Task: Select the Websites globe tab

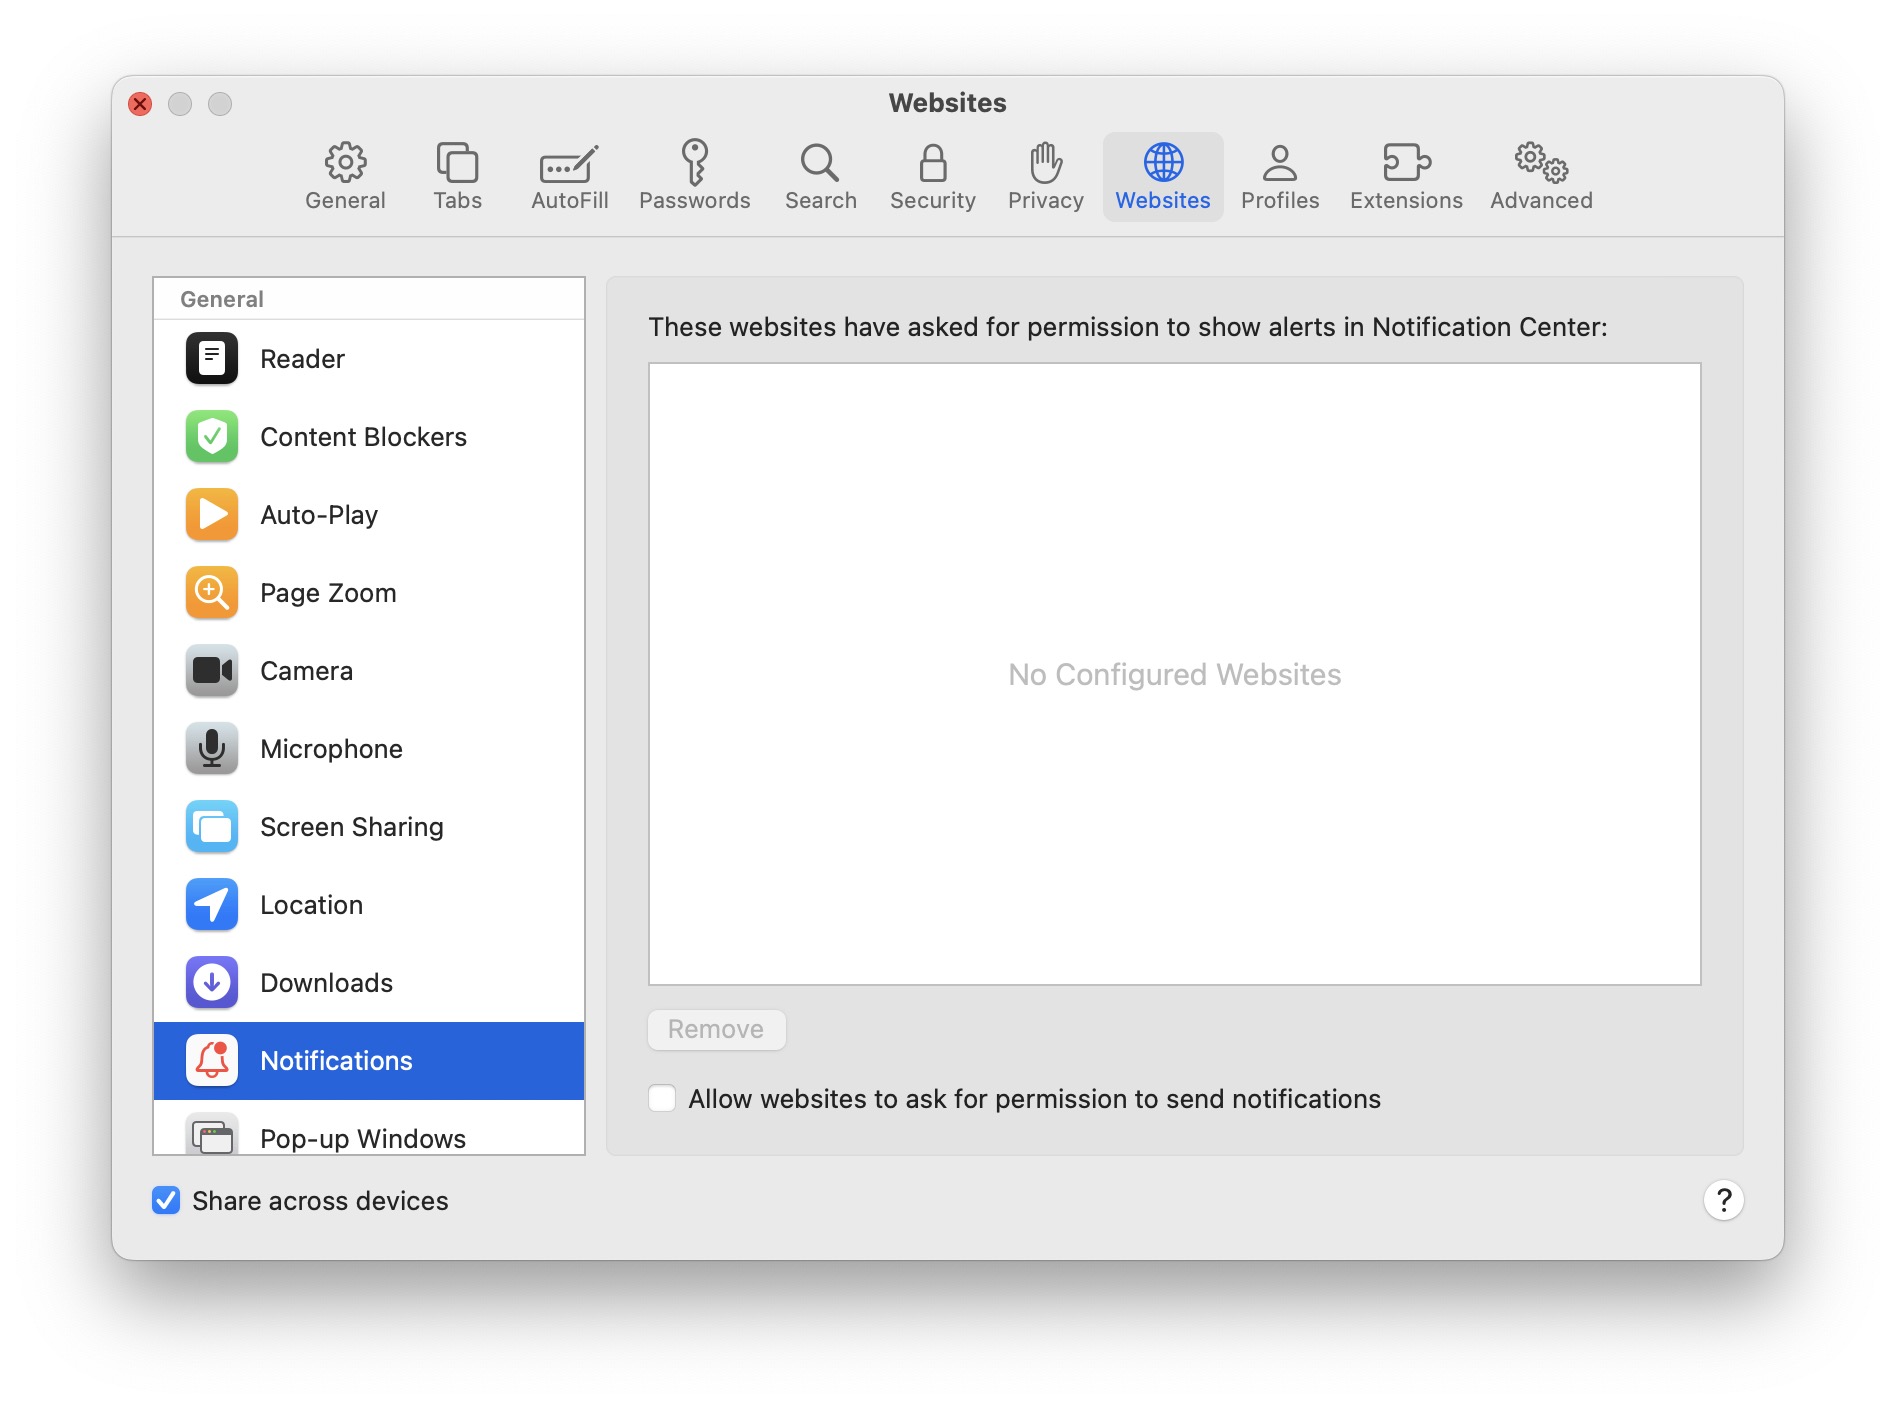Action: tap(1163, 177)
